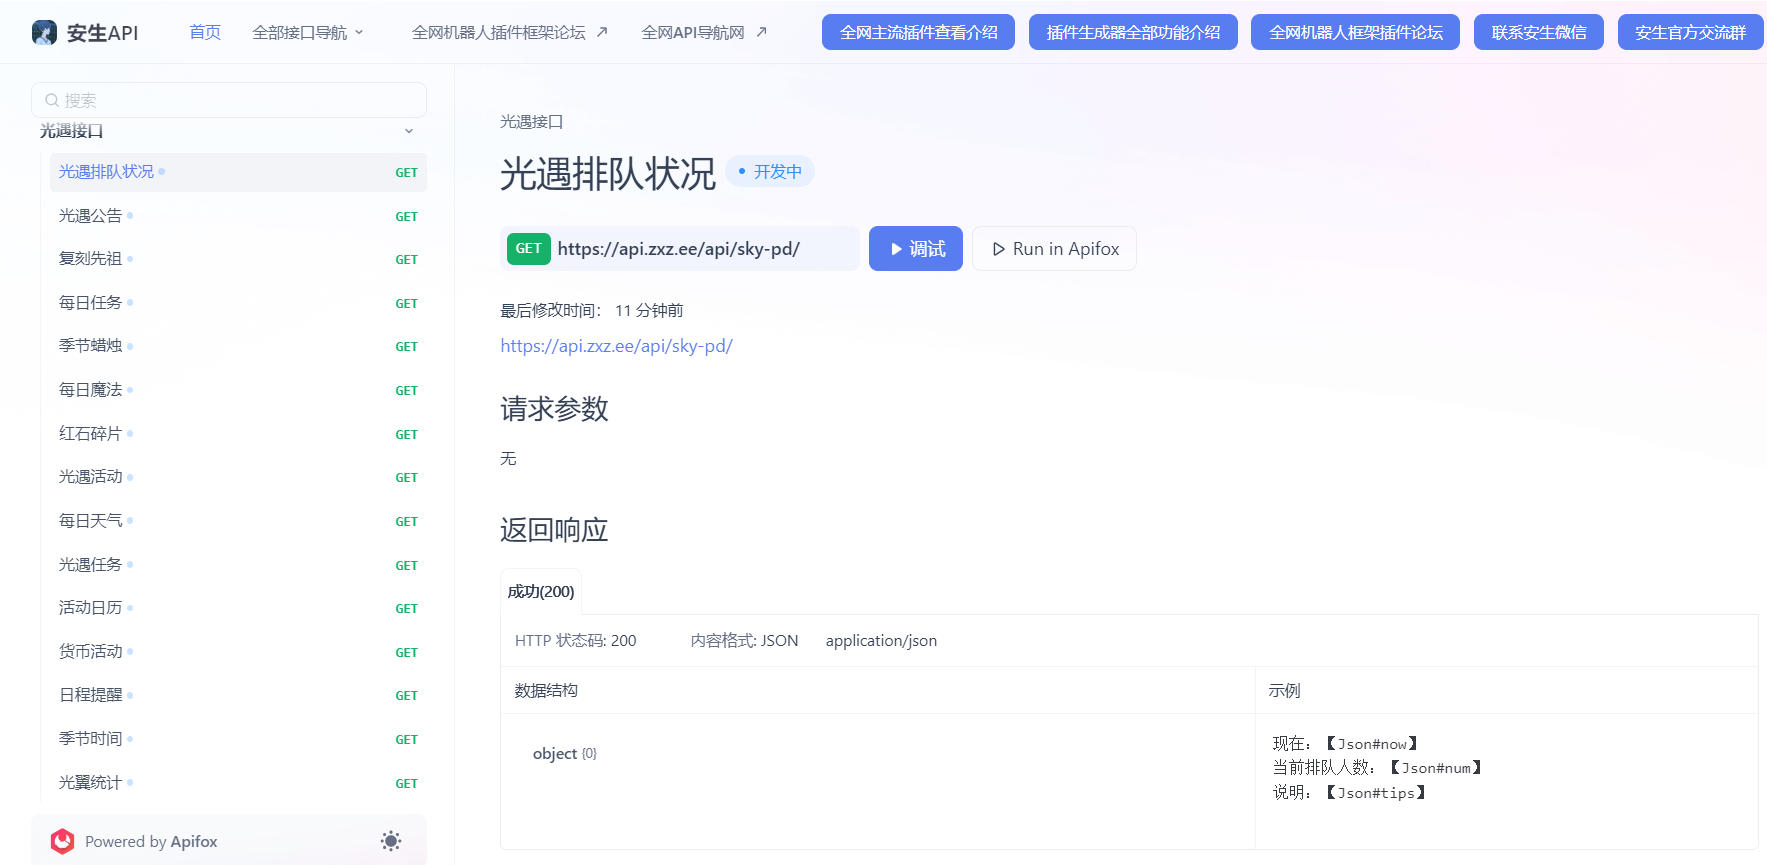Select 日程提醒 in sidebar
The height and width of the screenshot is (865, 1767).
tap(238, 695)
